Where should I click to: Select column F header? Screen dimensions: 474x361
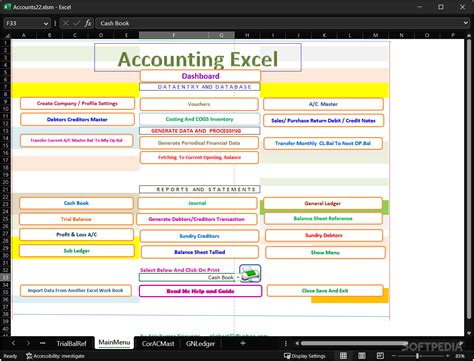coord(174,35)
